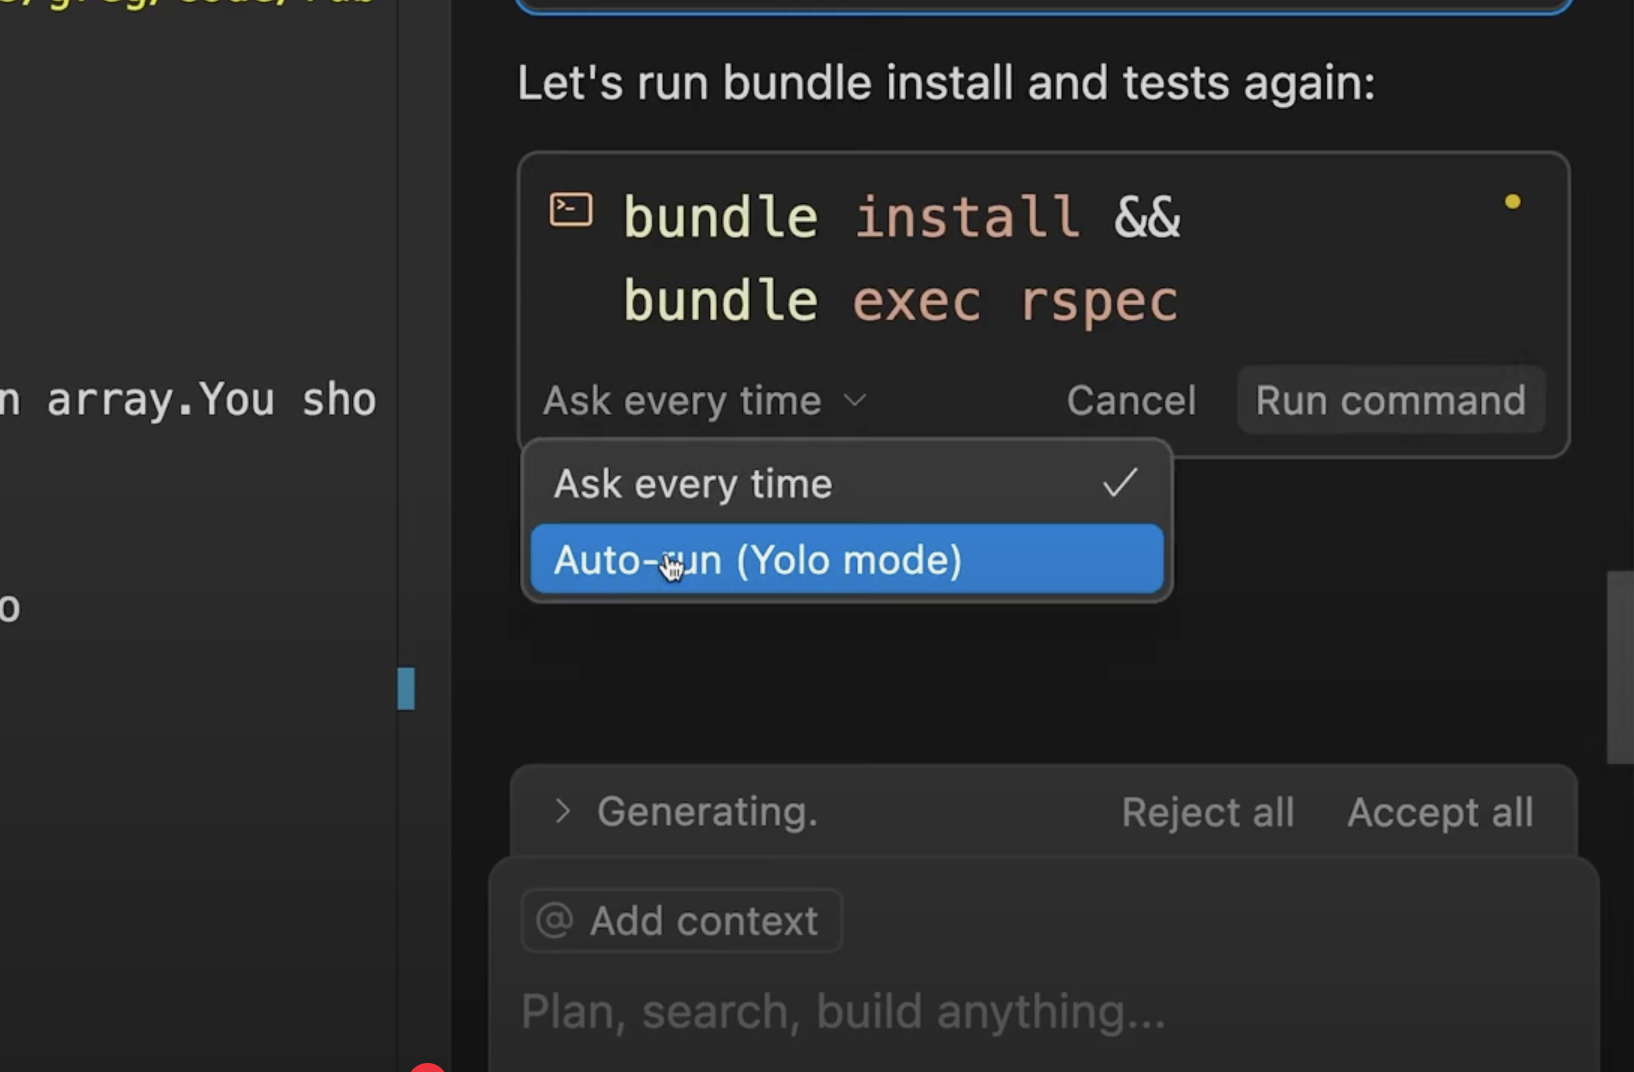Reject all generated changes
Screen dimensions: 1634x1072
click(1207, 812)
